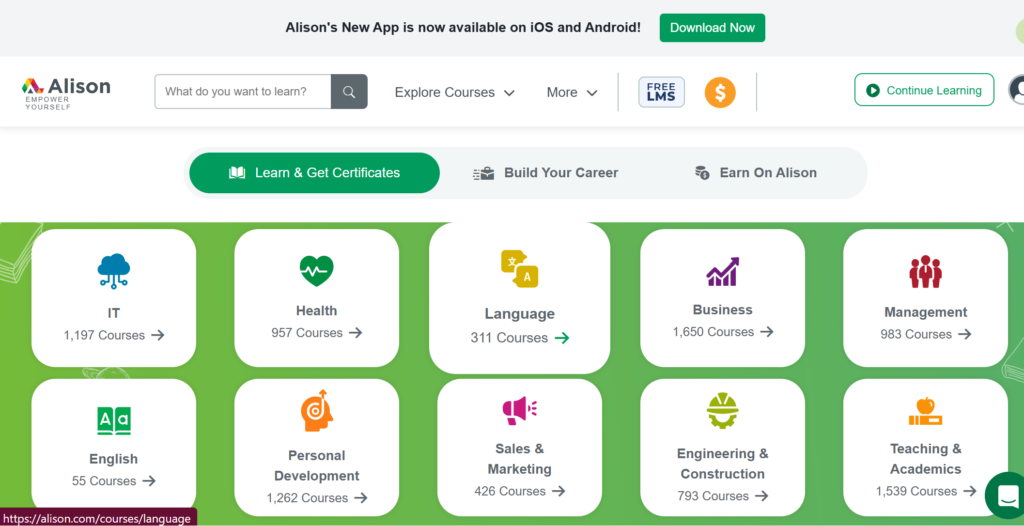
Task: Open the Business category title
Action: click(x=722, y=310)
